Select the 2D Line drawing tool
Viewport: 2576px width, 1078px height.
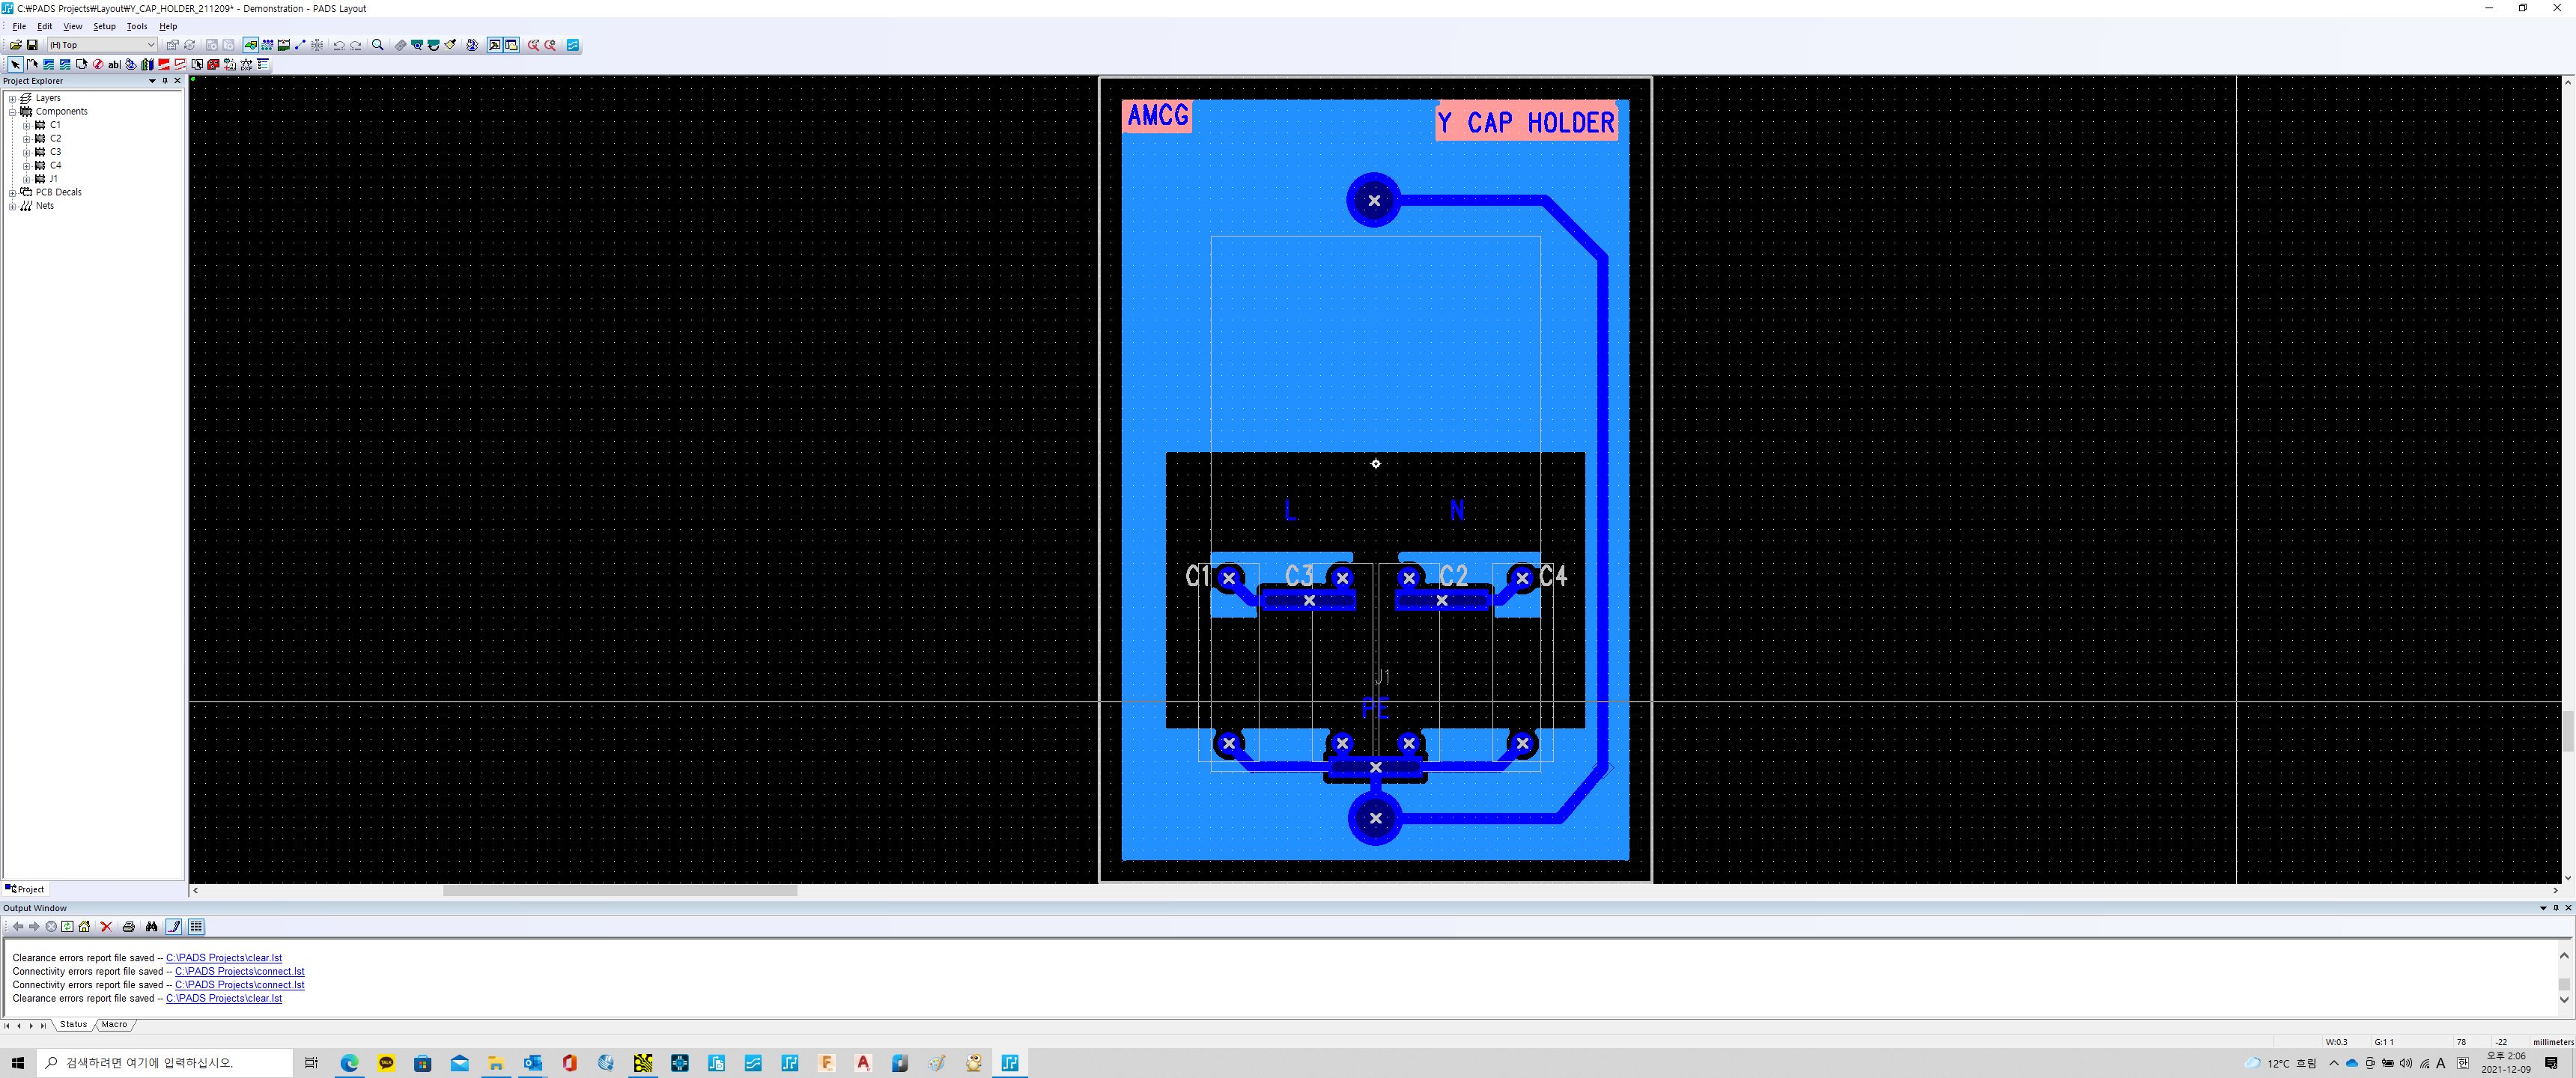[x=32, y=64]
